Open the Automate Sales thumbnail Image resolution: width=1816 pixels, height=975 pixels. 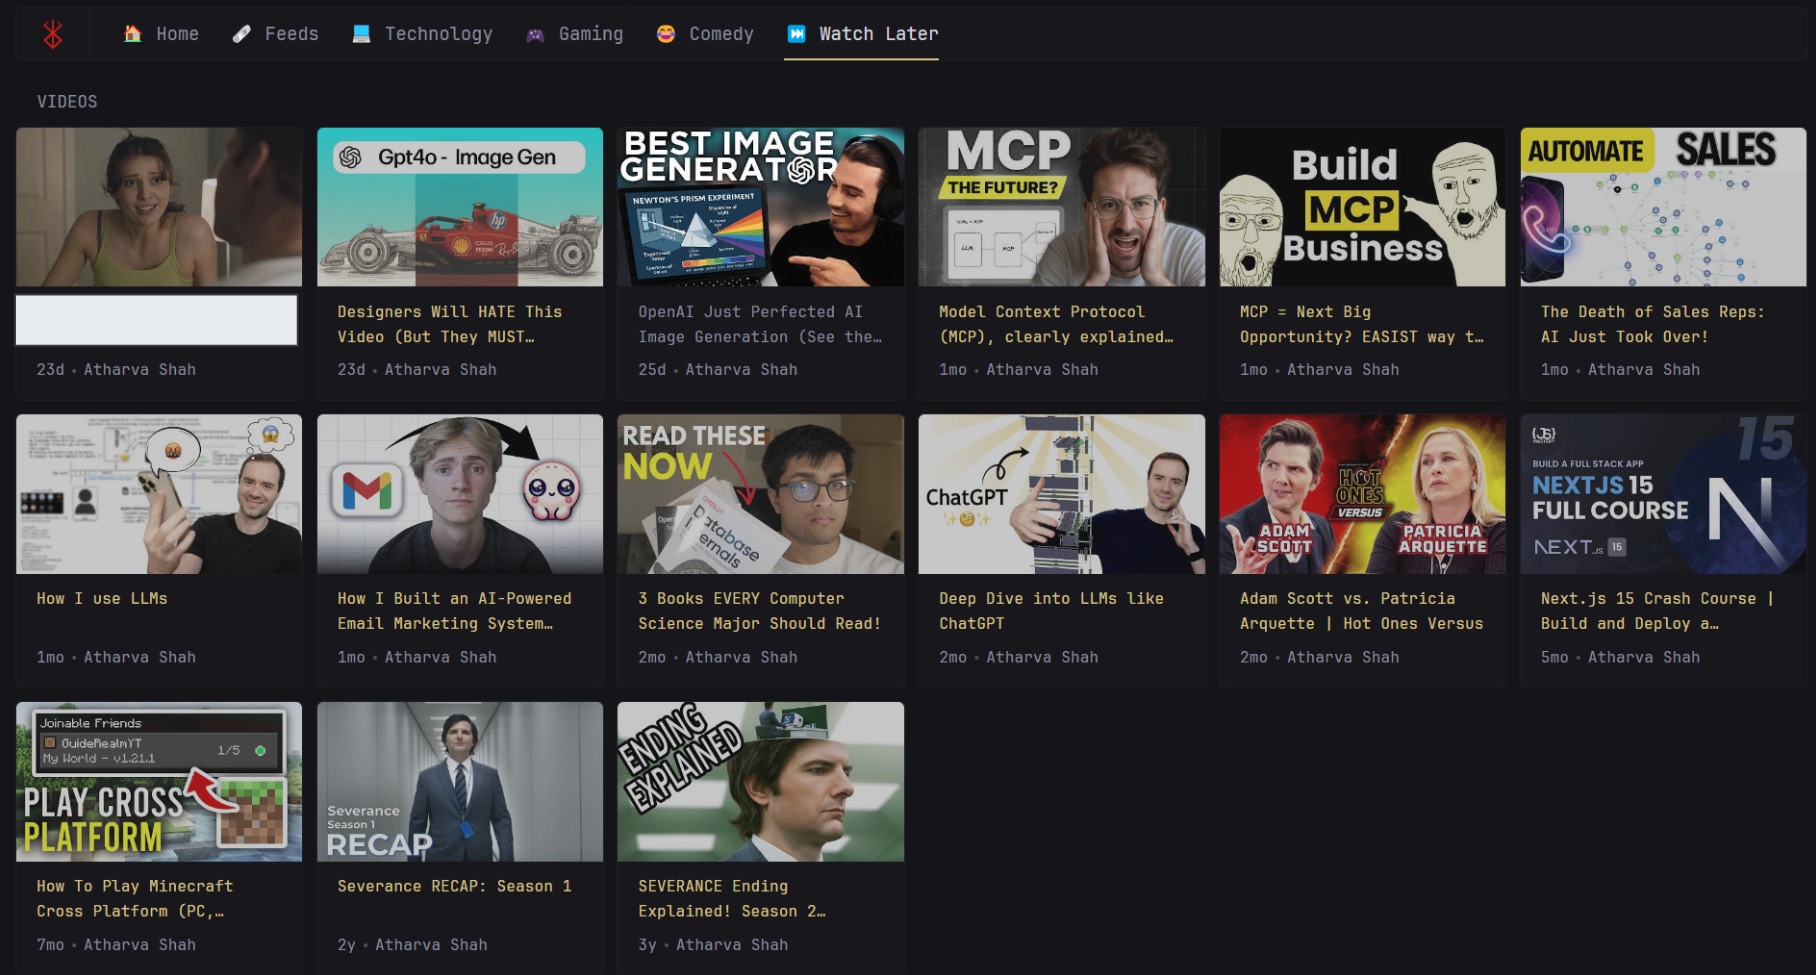pos(1664,207)
